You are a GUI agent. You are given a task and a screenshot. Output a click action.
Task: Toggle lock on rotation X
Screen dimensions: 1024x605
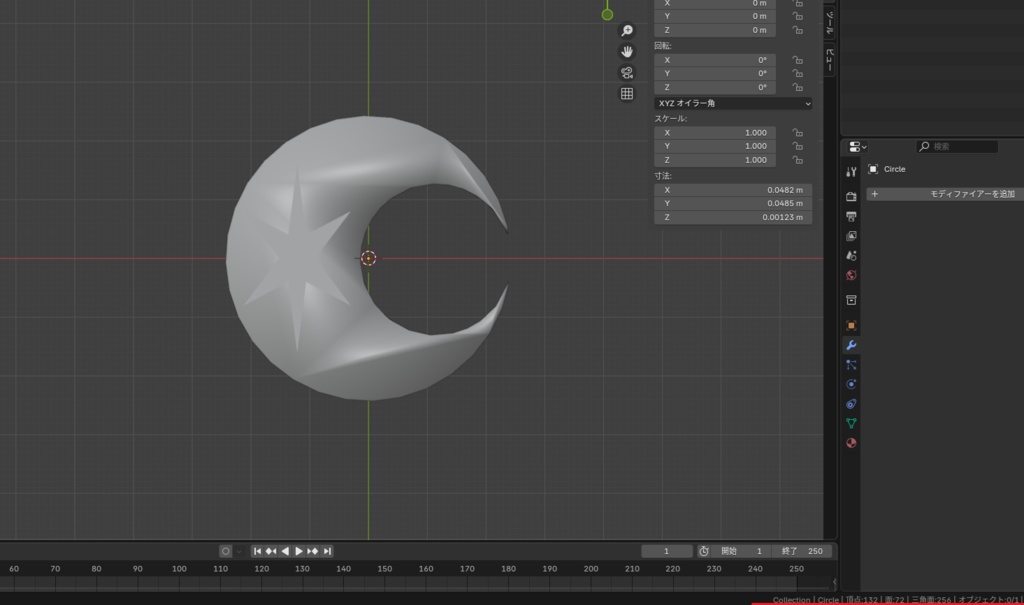(797, 60)
